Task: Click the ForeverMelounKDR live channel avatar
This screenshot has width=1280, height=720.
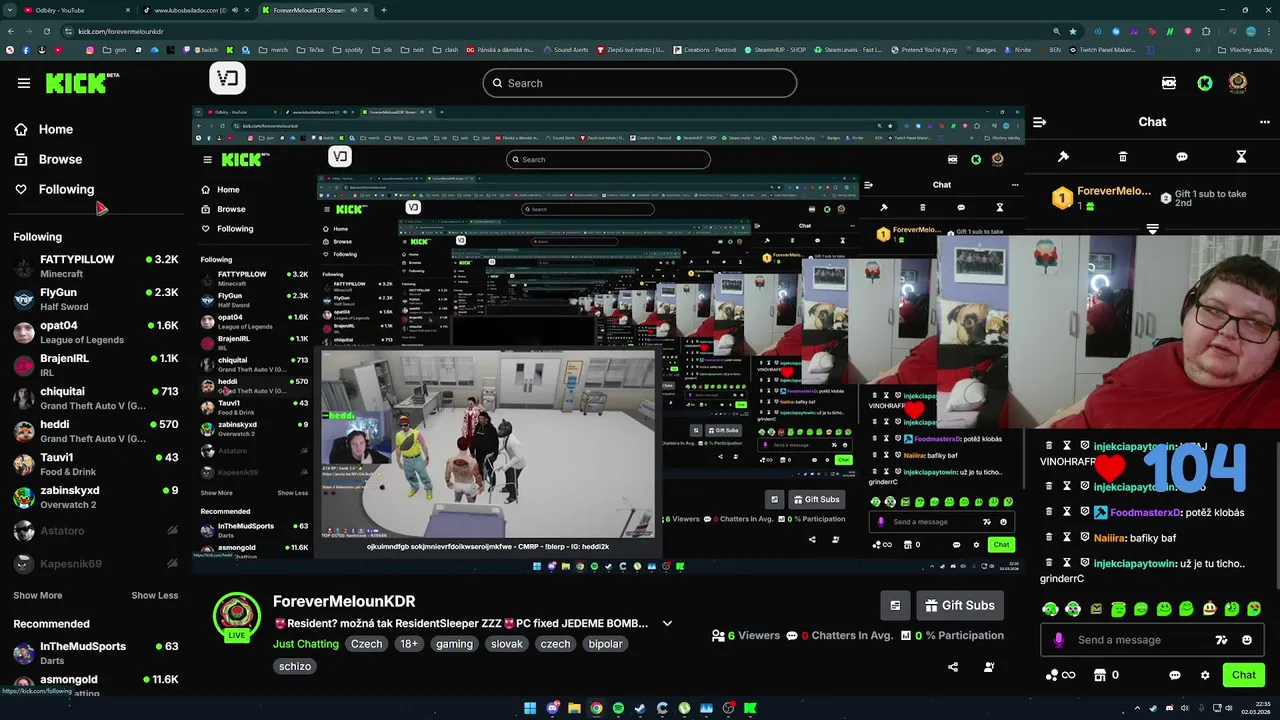Action: pyautogui.click(x=237, y=617)
